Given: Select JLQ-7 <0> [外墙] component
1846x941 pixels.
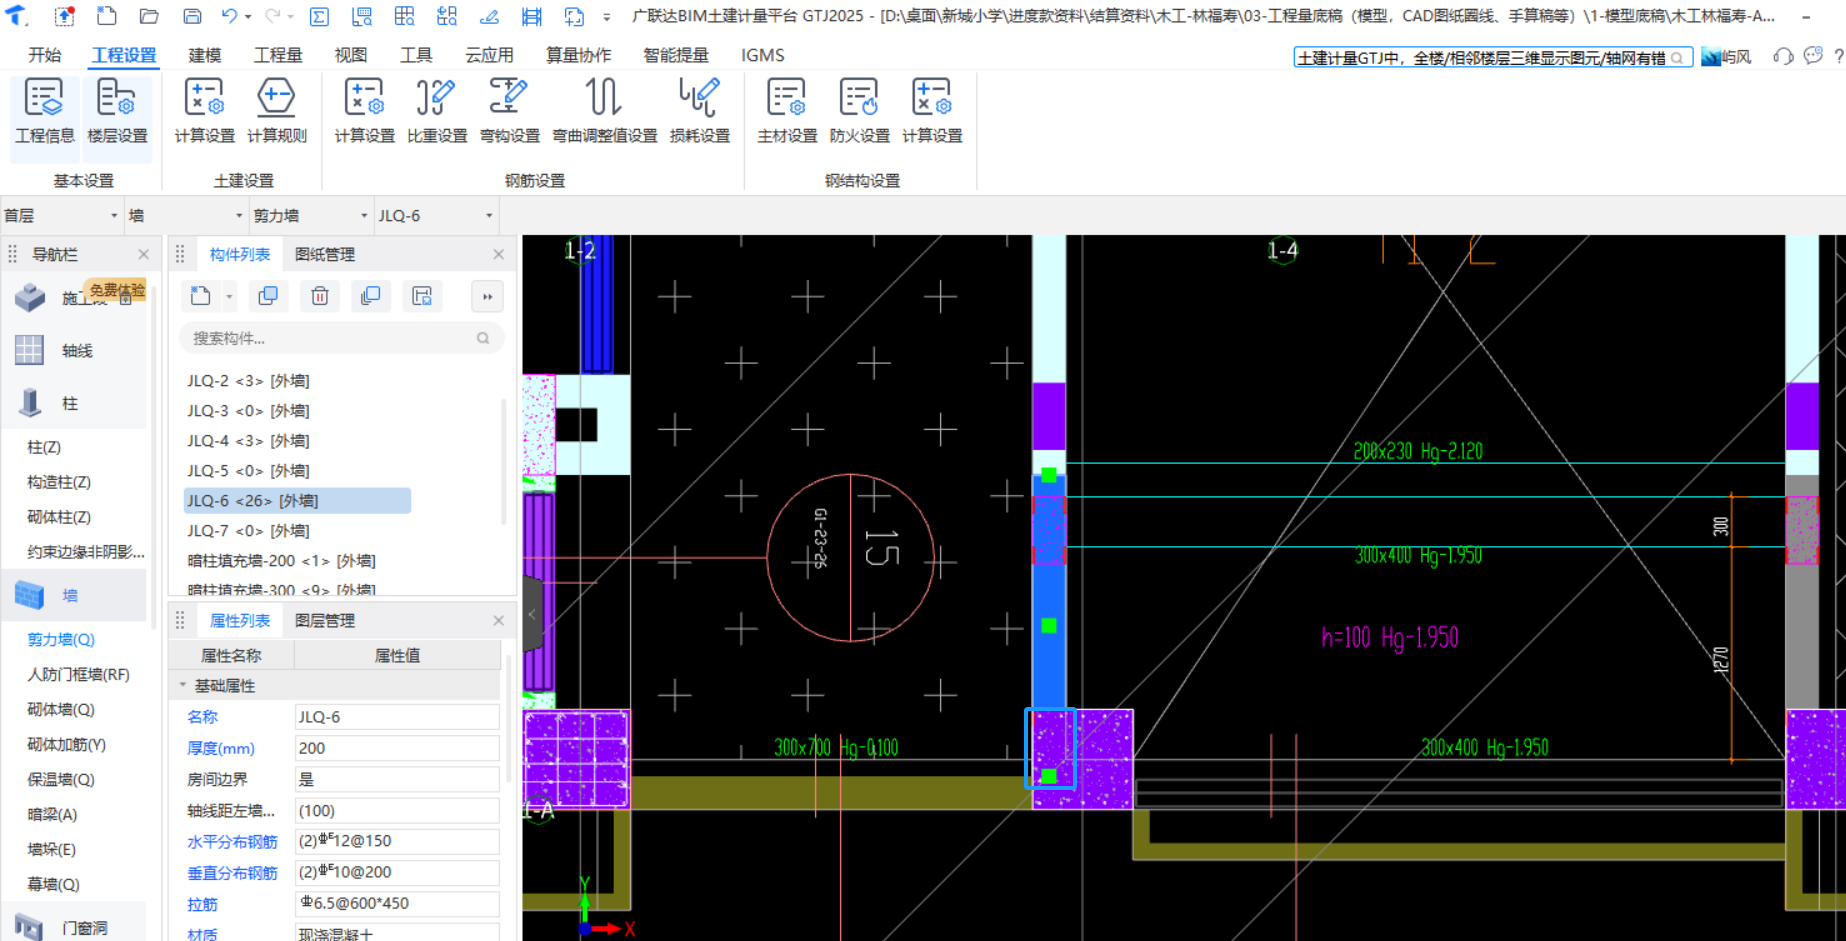Looking at the screenshot, I should [248, 530].
